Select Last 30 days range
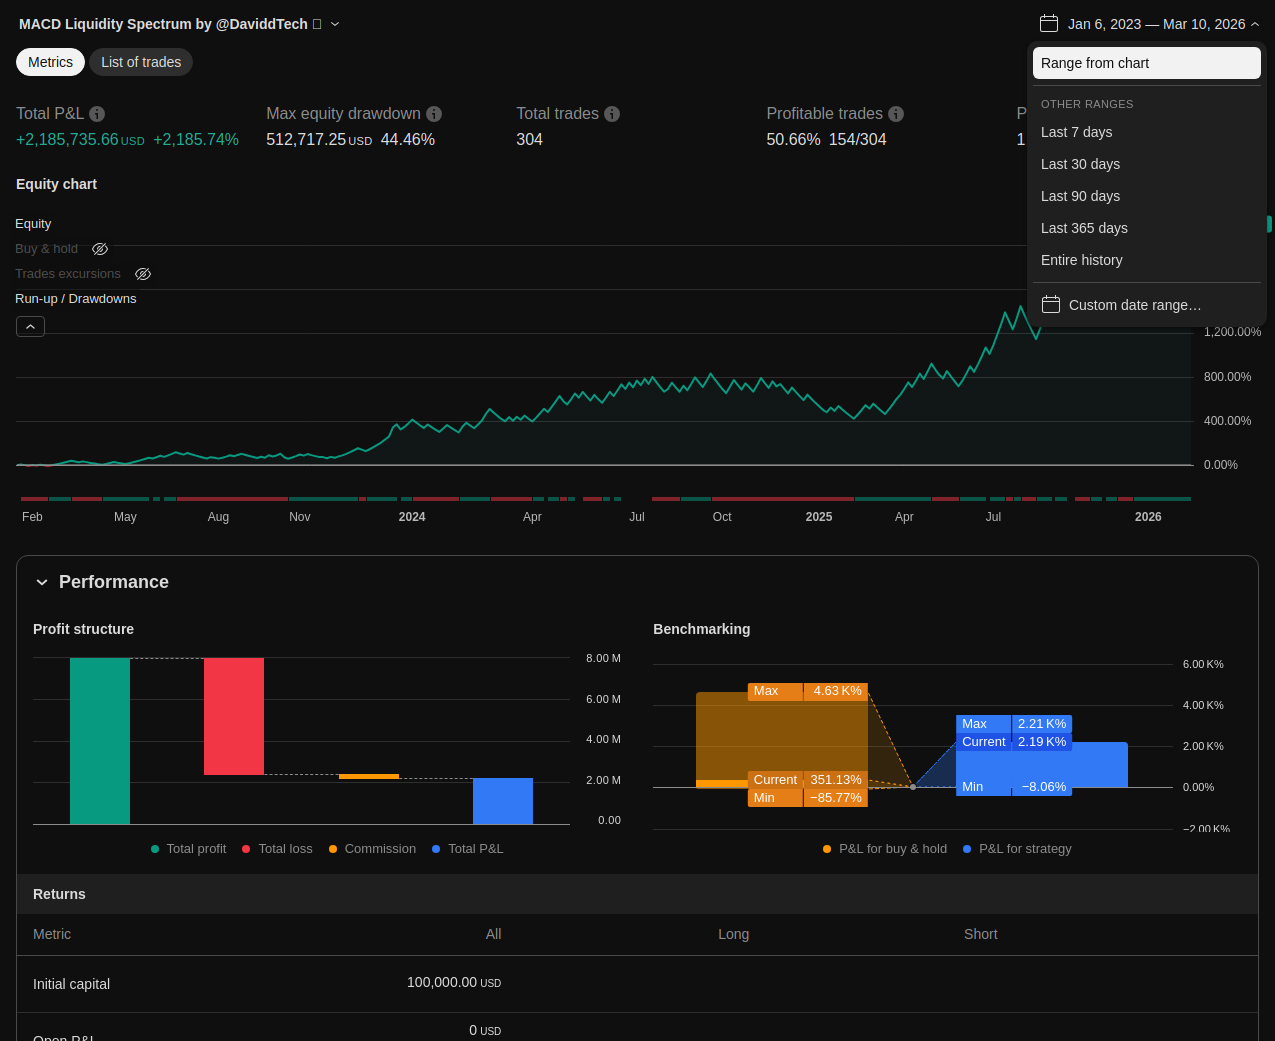1275x1041 pixels. (1080, 164)
